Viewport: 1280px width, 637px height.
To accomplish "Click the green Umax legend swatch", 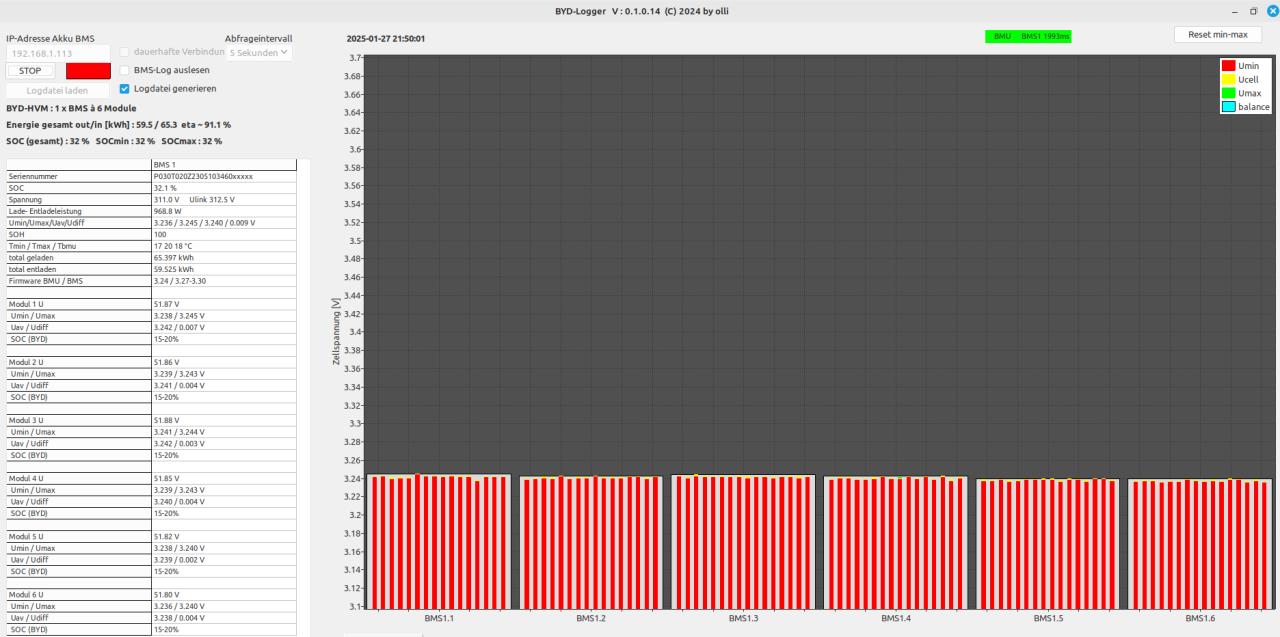I will 1227,93.
